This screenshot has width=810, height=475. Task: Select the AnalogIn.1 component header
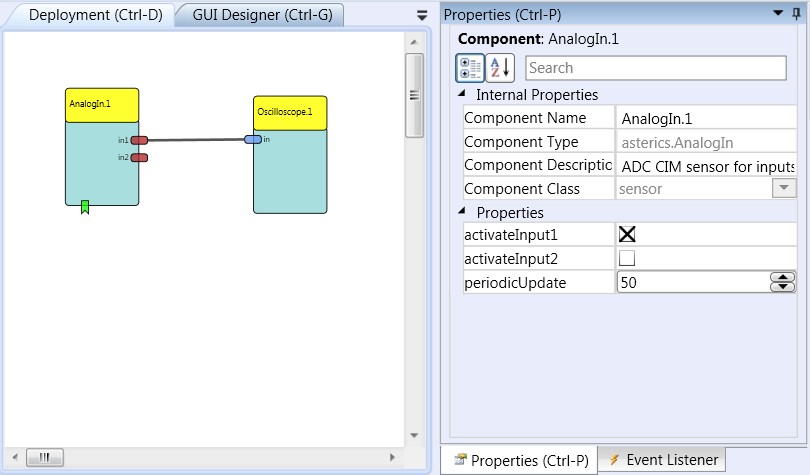coord(102,105)
